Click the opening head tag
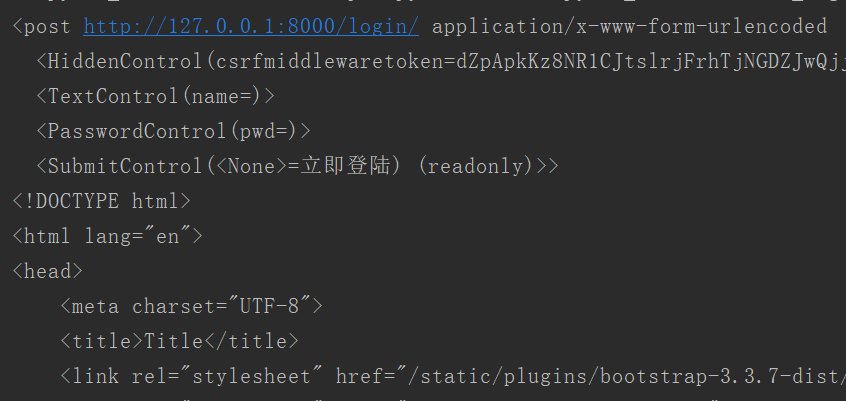This screenshot has height=401, width=846. 48,270
